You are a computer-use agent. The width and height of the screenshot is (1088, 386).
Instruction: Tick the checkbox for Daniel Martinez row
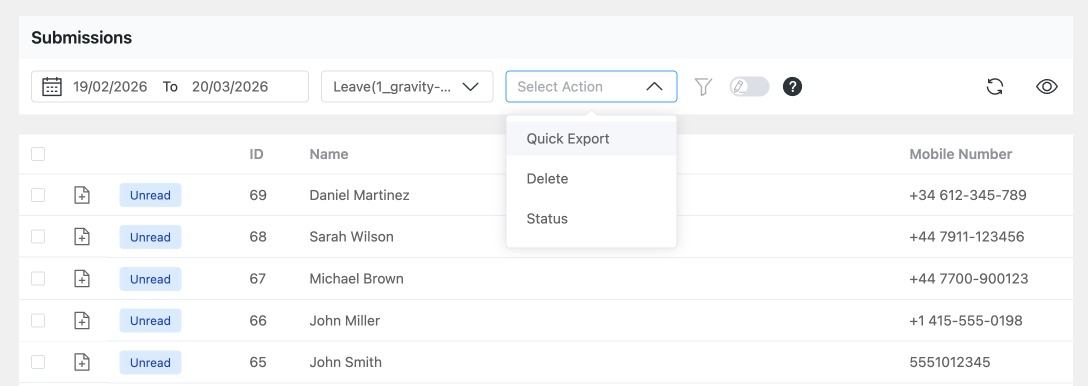point(38,195)
